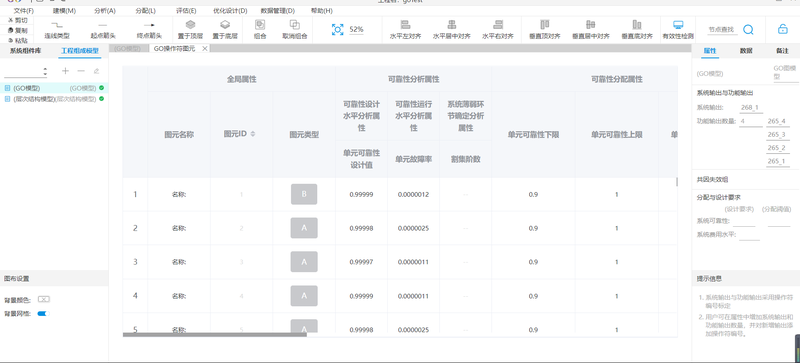Click the 剪切 (cut) icon
This screenshot has height=363, width=800.
pos(10,20)
